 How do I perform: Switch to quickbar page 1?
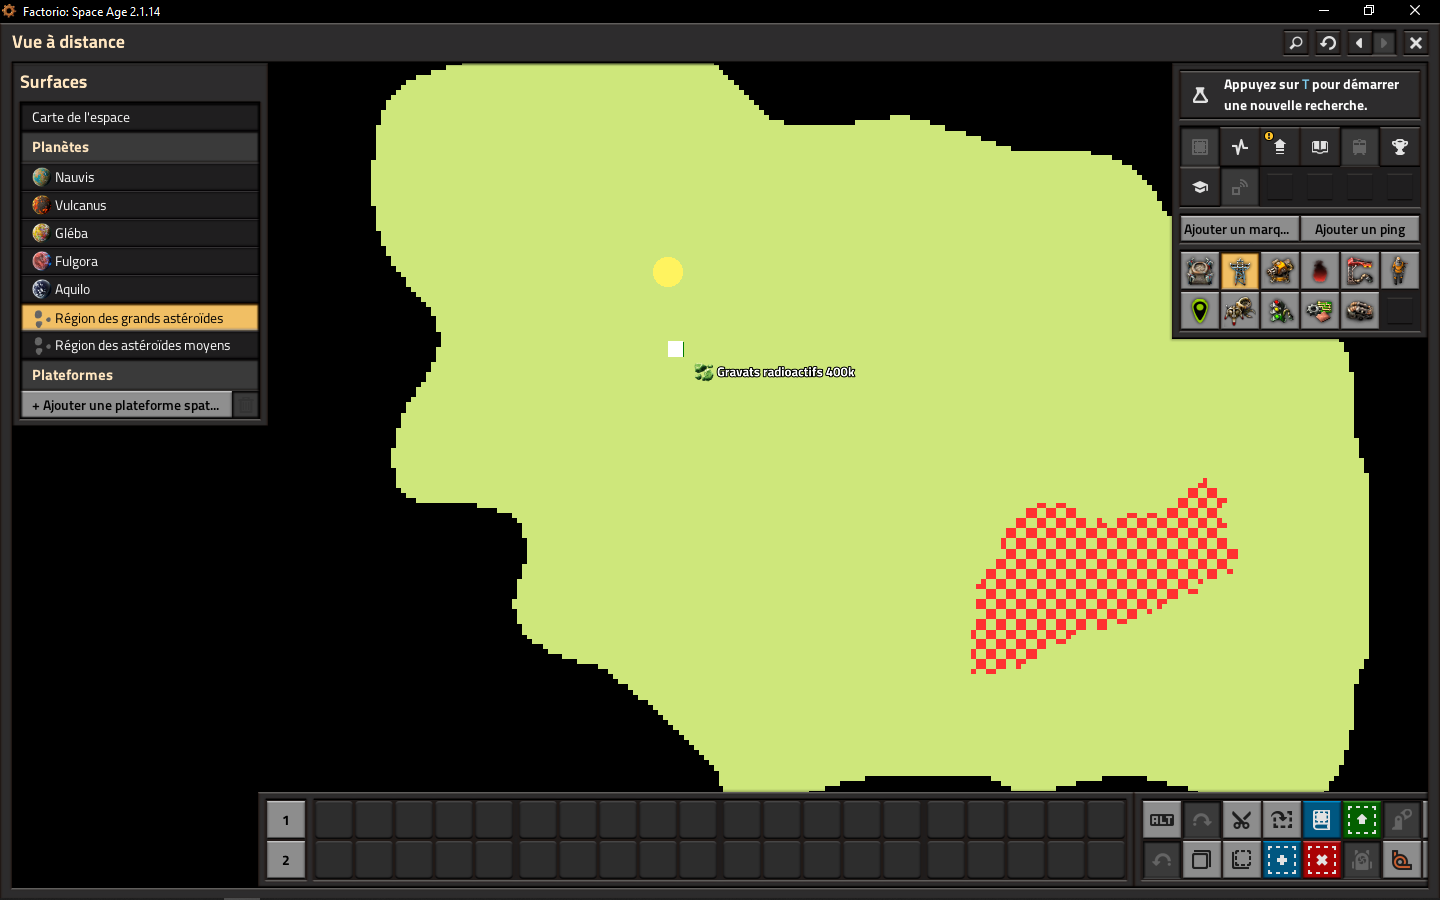point(286,820)
